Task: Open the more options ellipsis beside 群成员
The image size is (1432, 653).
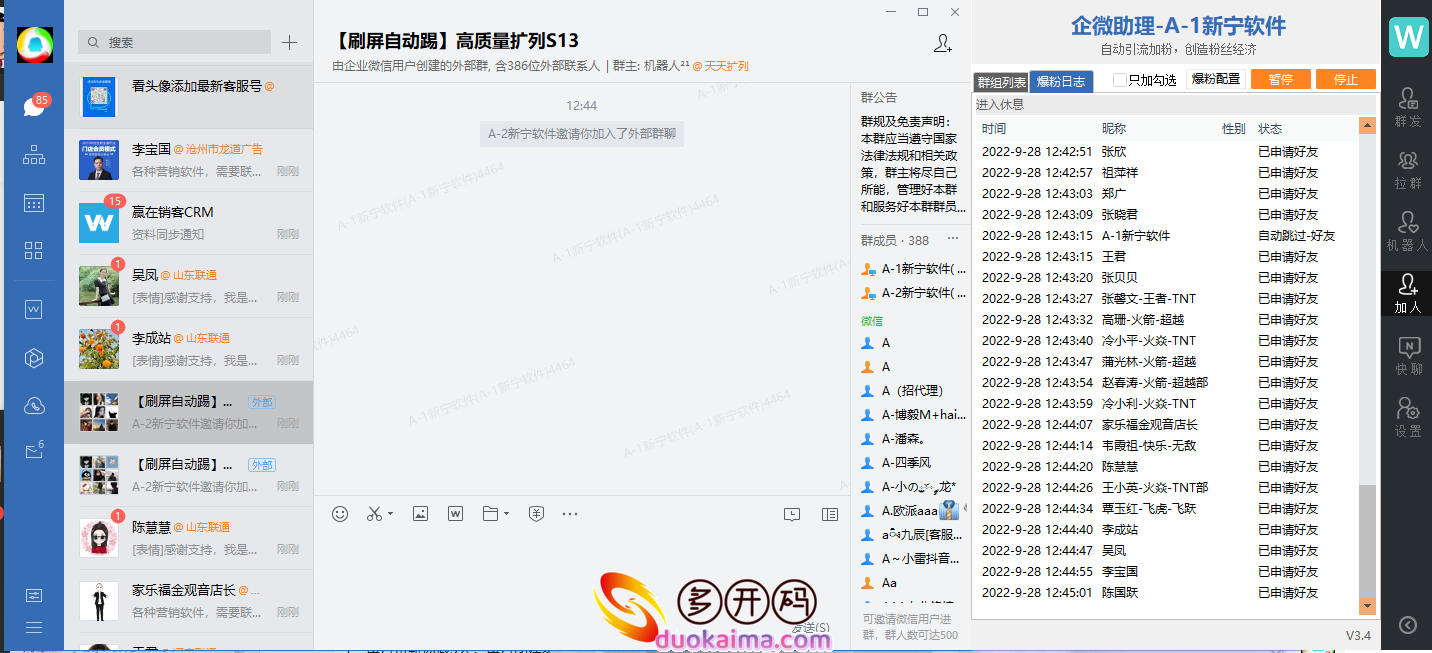Action: 953,240
